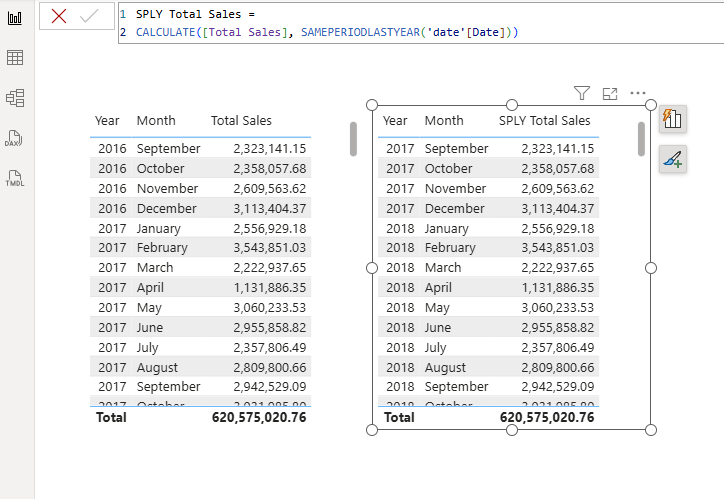Click the Month header in left table
Image resolution: width=724 pixels, height=499 pixels.
click(x=156, y=120)
